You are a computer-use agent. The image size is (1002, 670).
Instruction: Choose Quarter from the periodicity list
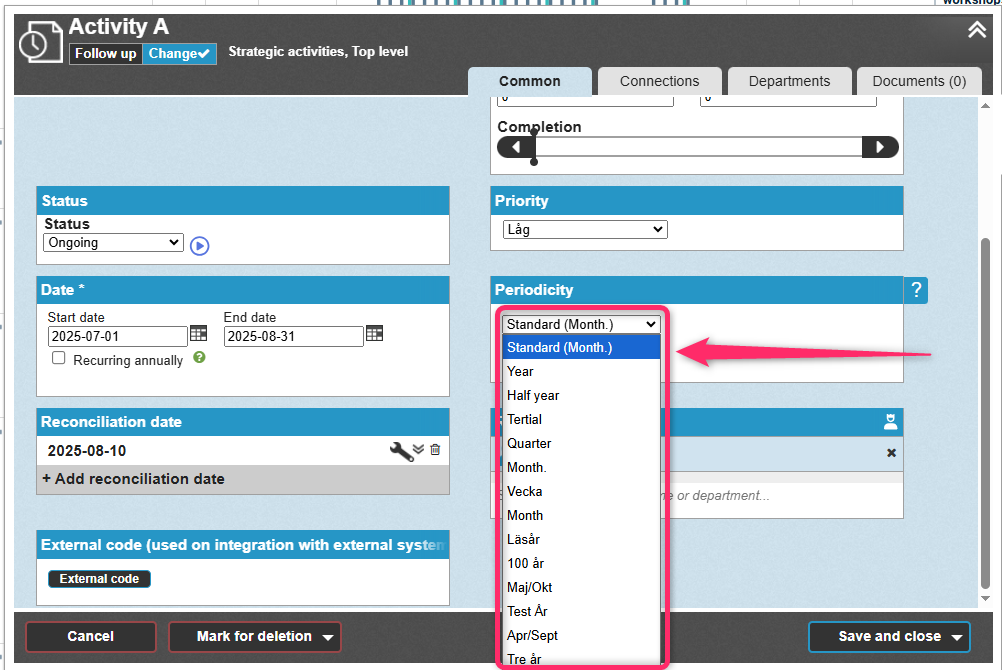[529, 443]
